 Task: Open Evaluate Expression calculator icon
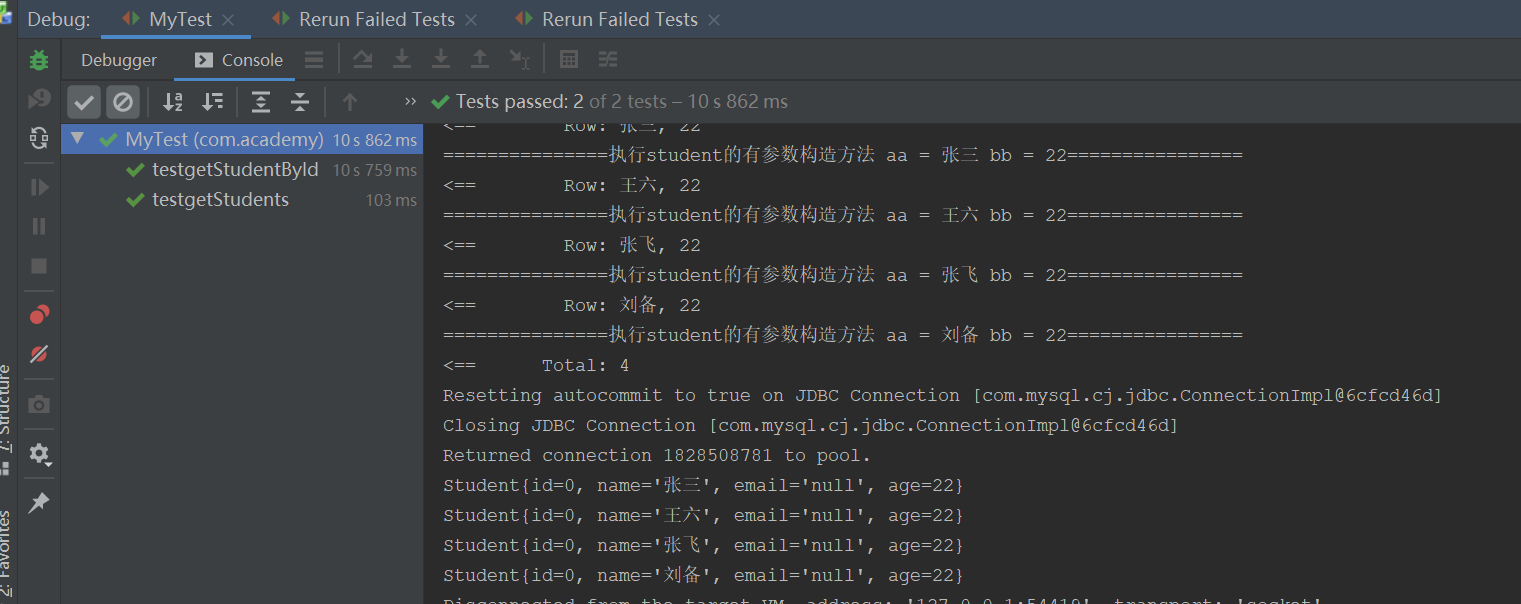click(569, 60)
